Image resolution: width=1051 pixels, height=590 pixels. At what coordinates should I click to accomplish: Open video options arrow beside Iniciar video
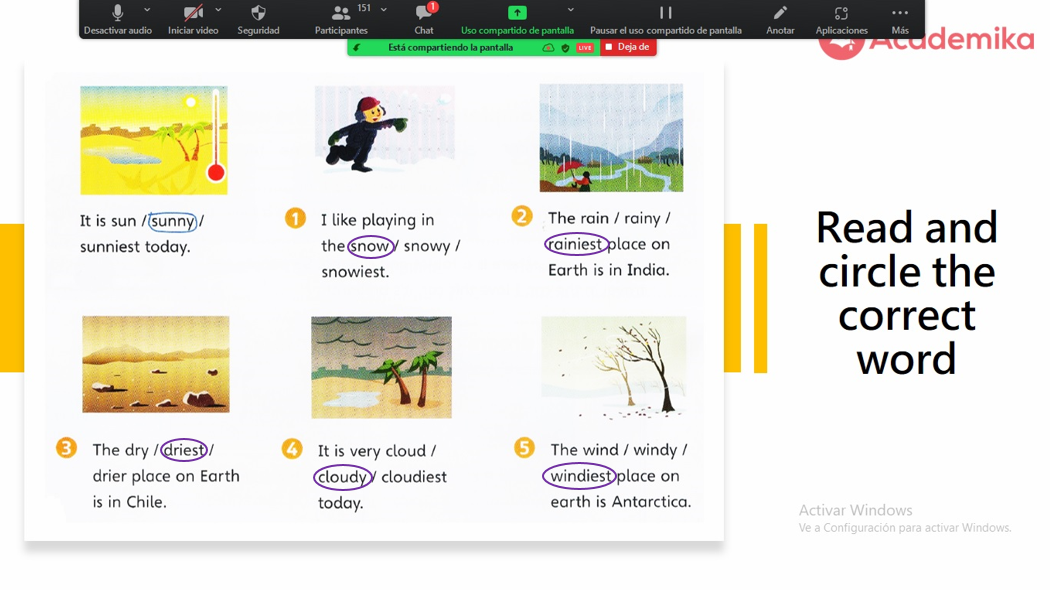(x=219, y=10)
